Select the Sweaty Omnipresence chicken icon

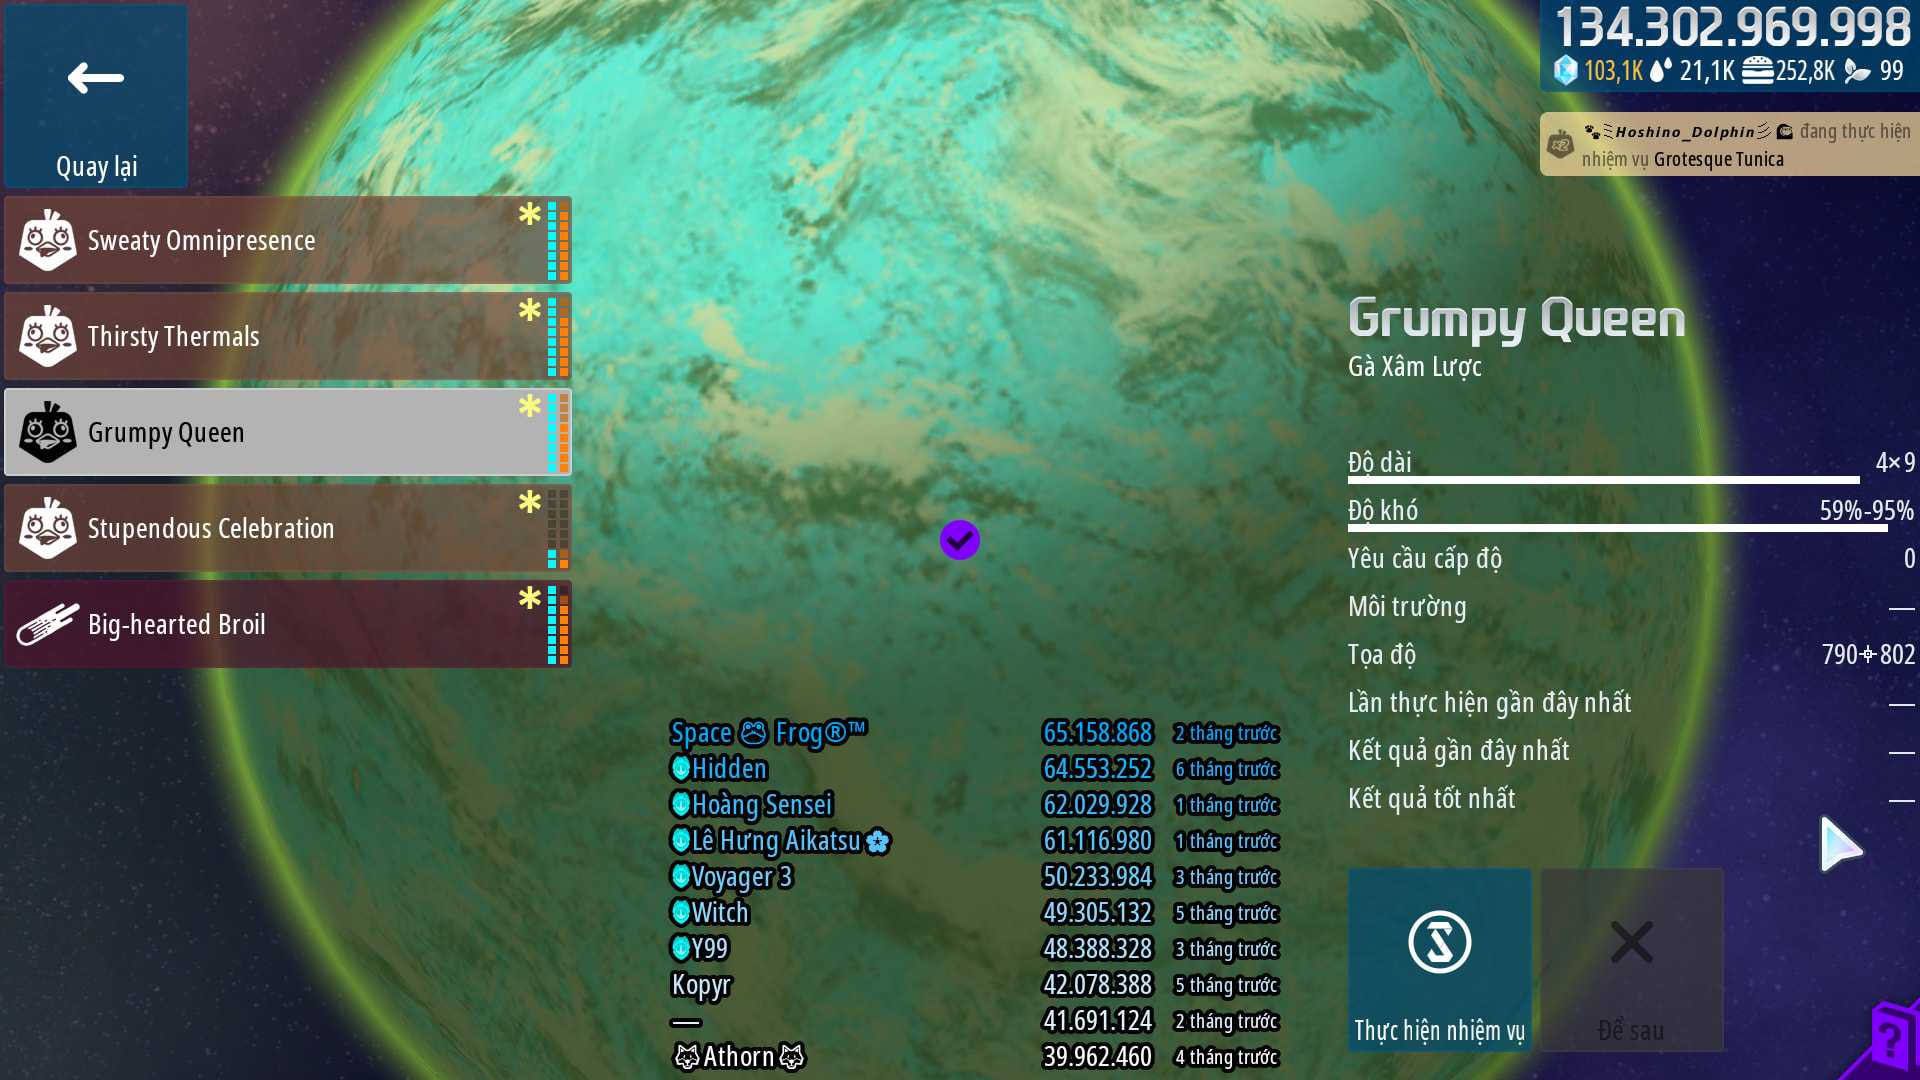pos(47,240)
